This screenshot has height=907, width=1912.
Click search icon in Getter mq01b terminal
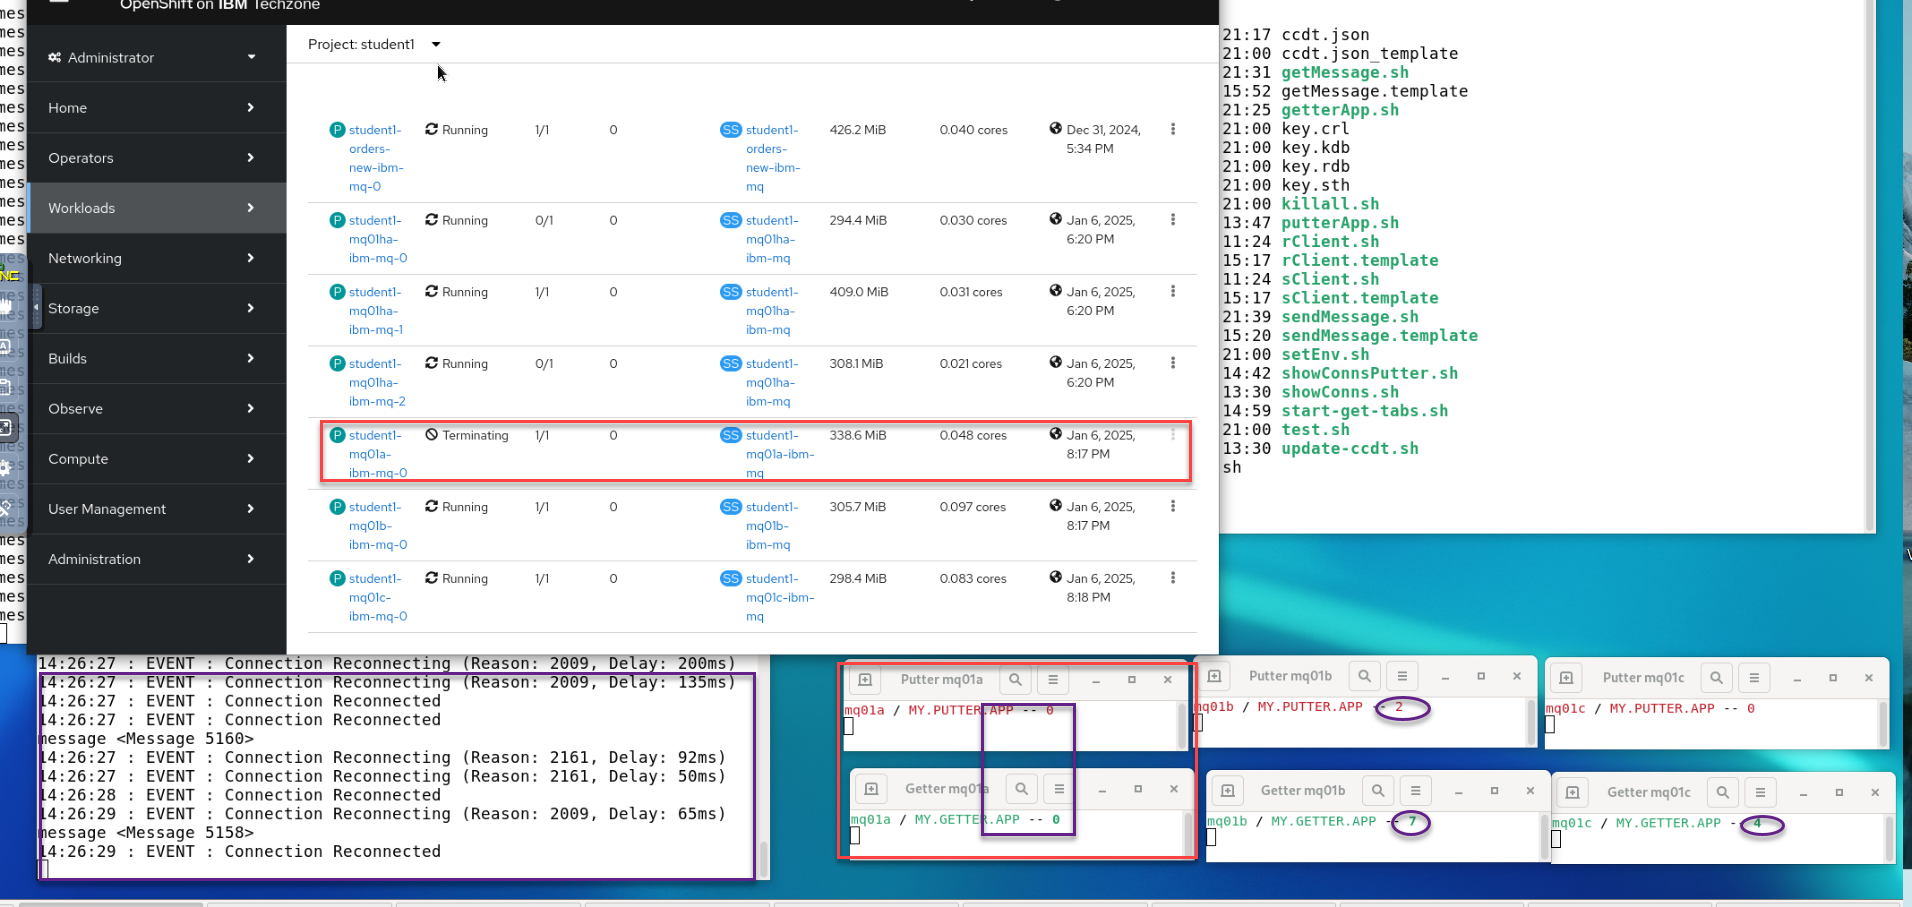1378,791
